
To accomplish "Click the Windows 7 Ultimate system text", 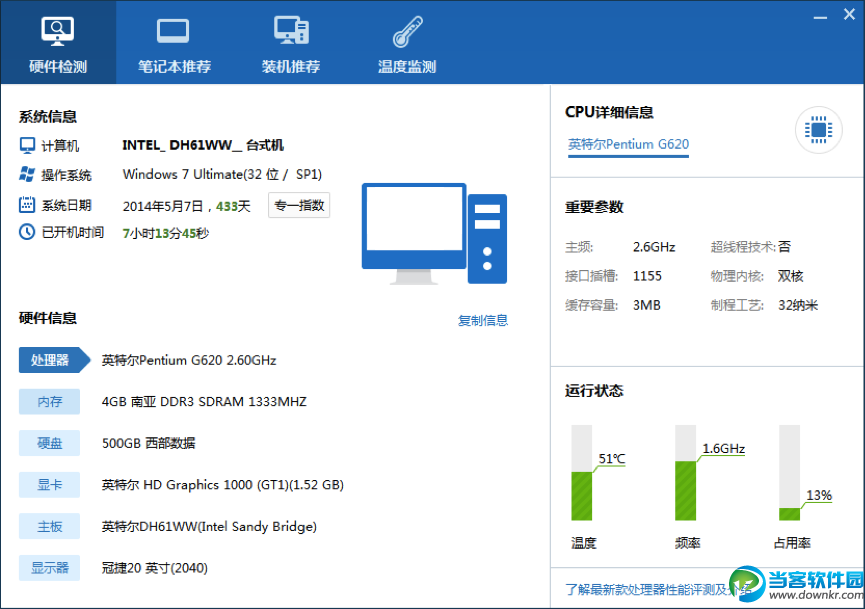I will click(x=222, y=174).
